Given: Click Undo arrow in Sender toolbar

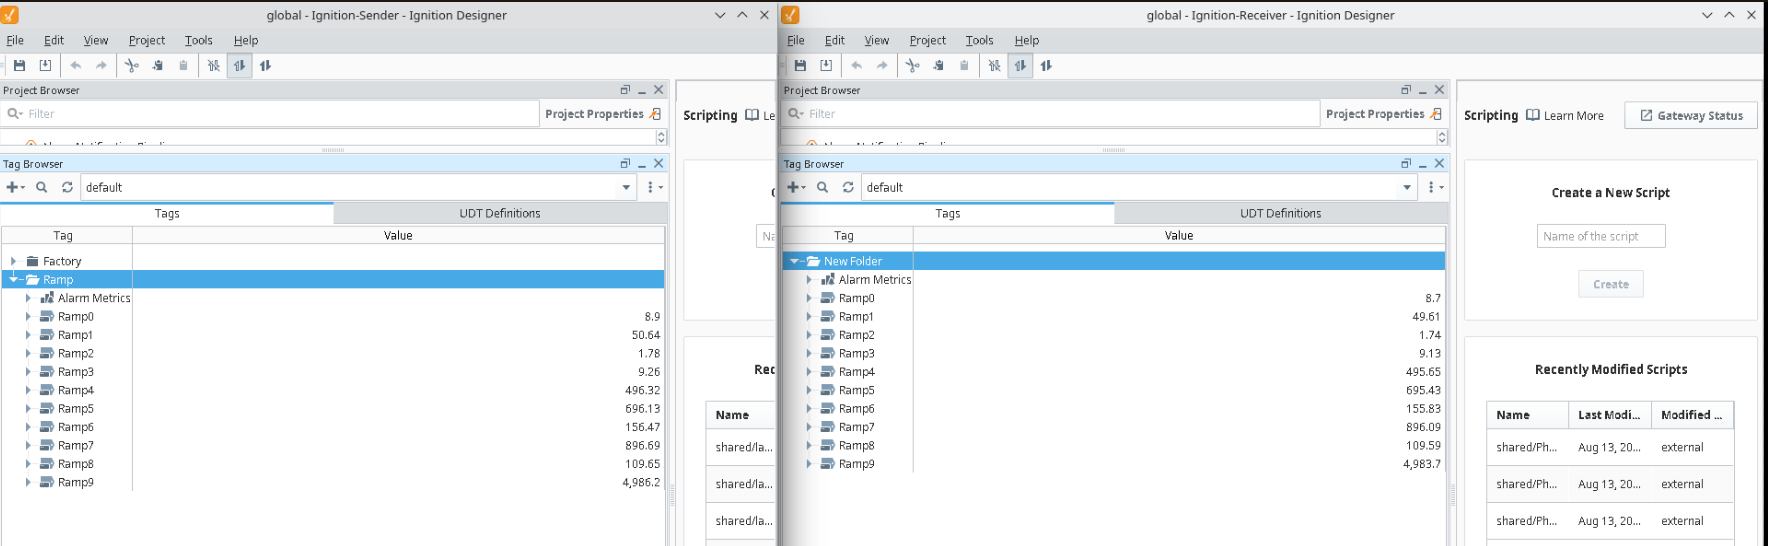Looking at the screenshot, I should 76,66.
